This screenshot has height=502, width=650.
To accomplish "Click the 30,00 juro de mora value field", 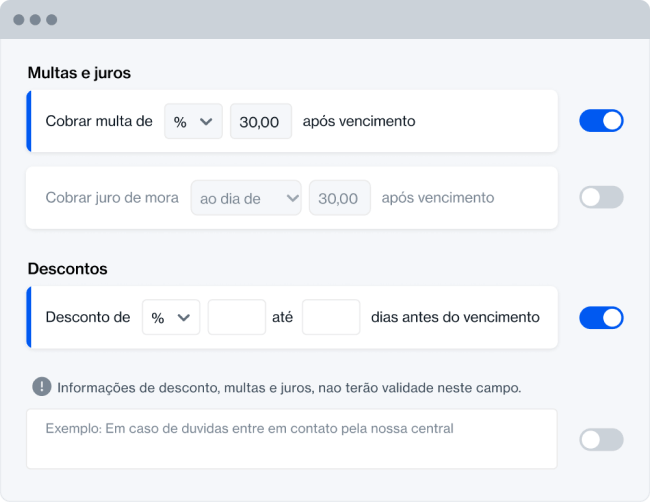I will (339, 198).
